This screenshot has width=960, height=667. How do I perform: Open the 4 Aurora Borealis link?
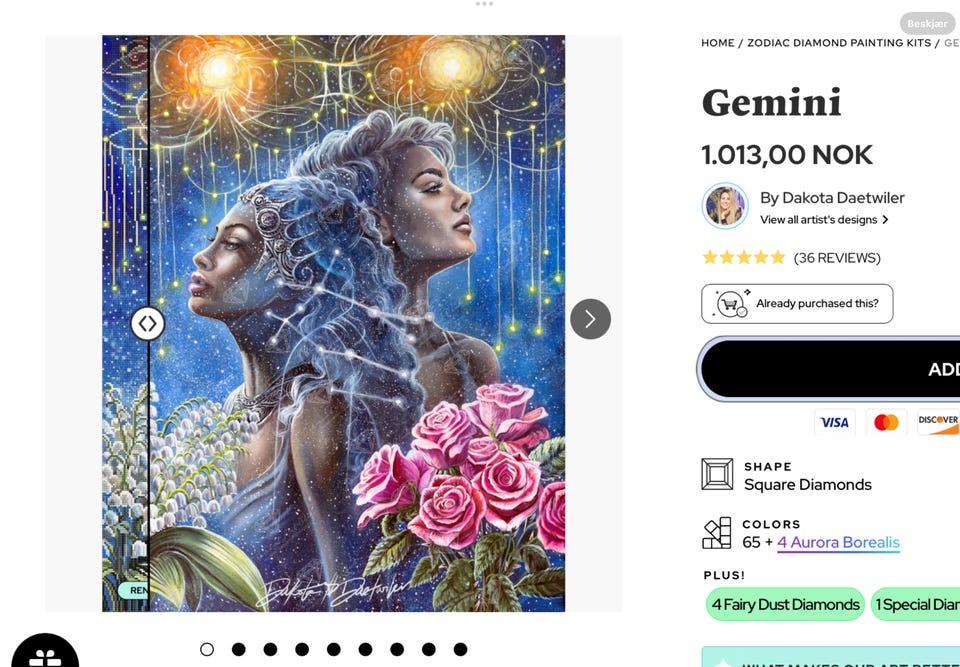(x=838, y=543)
